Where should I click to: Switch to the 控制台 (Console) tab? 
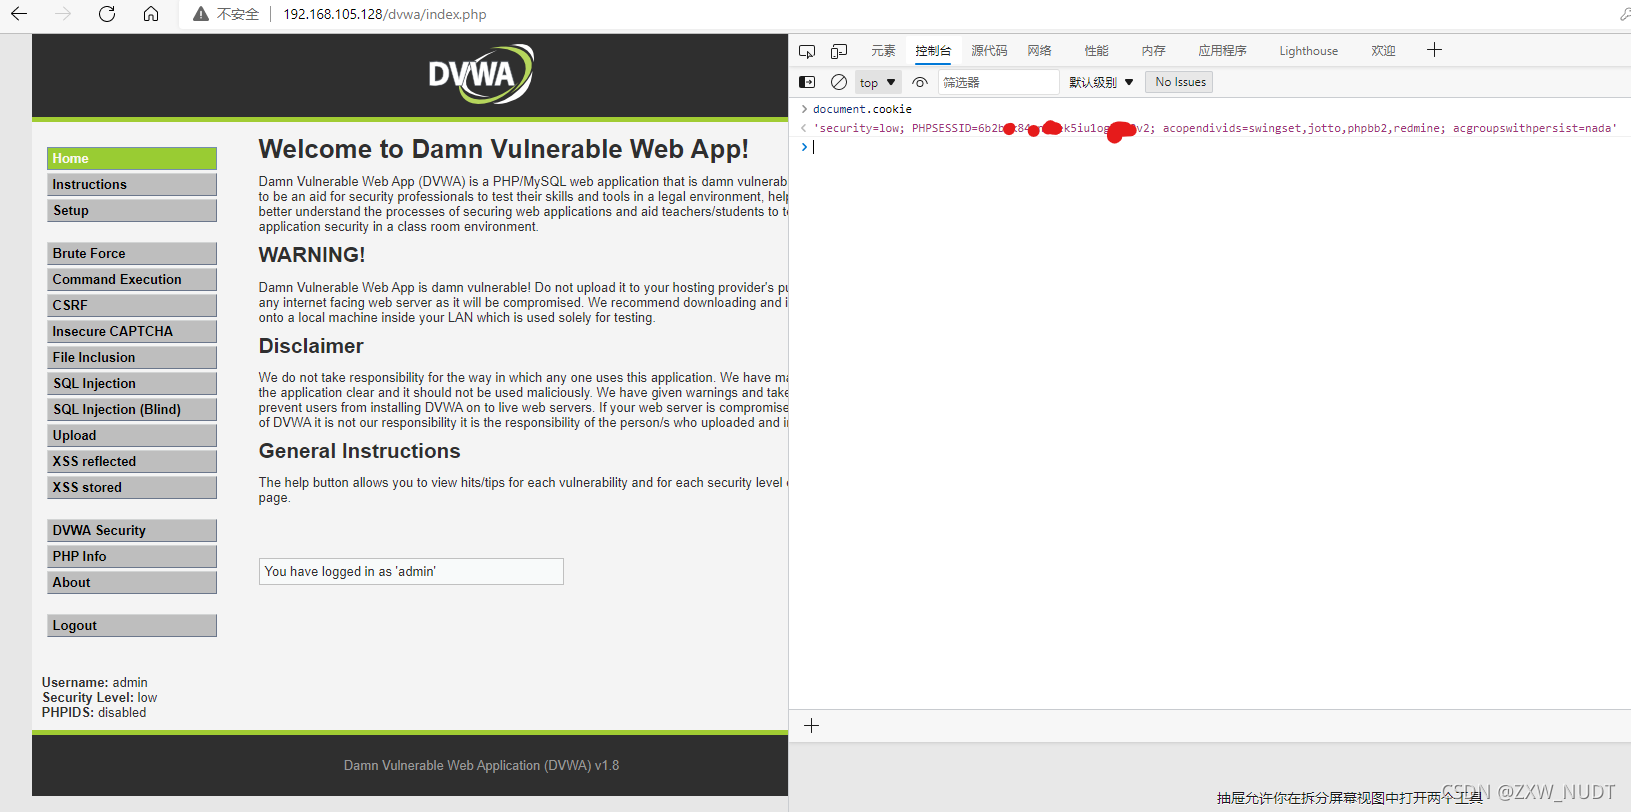(x=933, y=51)
